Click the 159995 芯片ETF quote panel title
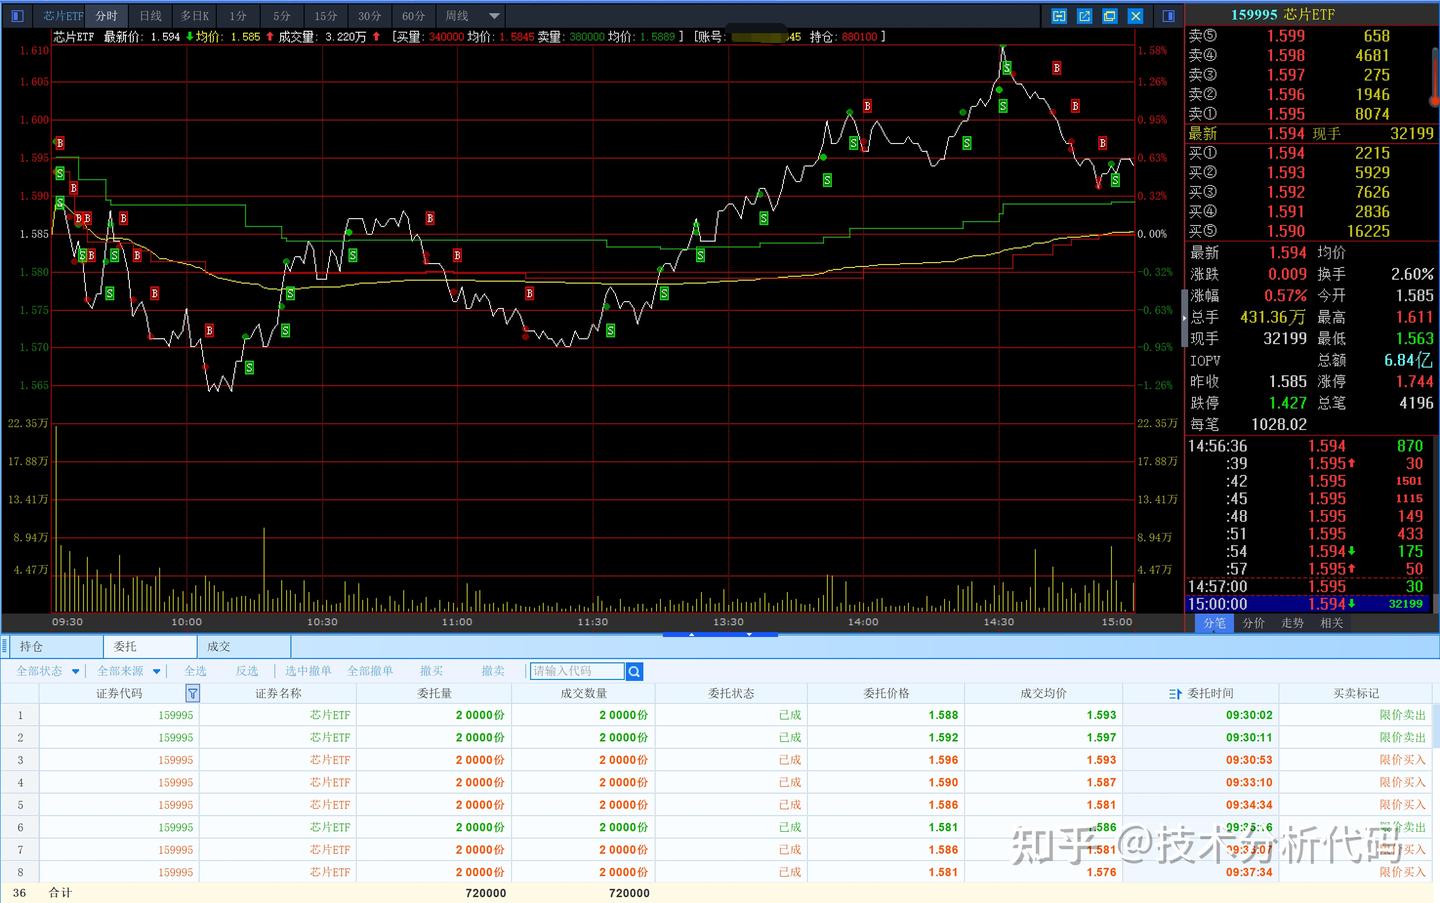Image resolution: width=1440 pixels, height=903 pixels. (1283, 15)
